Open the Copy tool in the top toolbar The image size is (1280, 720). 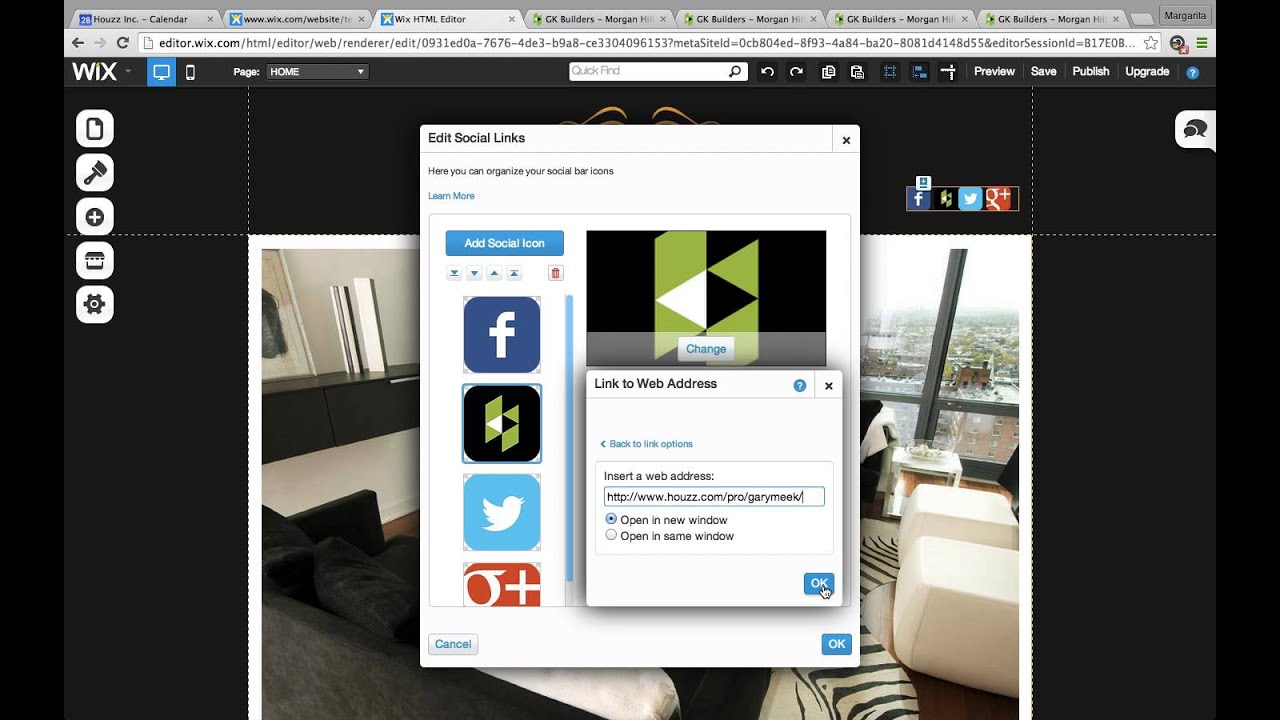tap(827, 71)
